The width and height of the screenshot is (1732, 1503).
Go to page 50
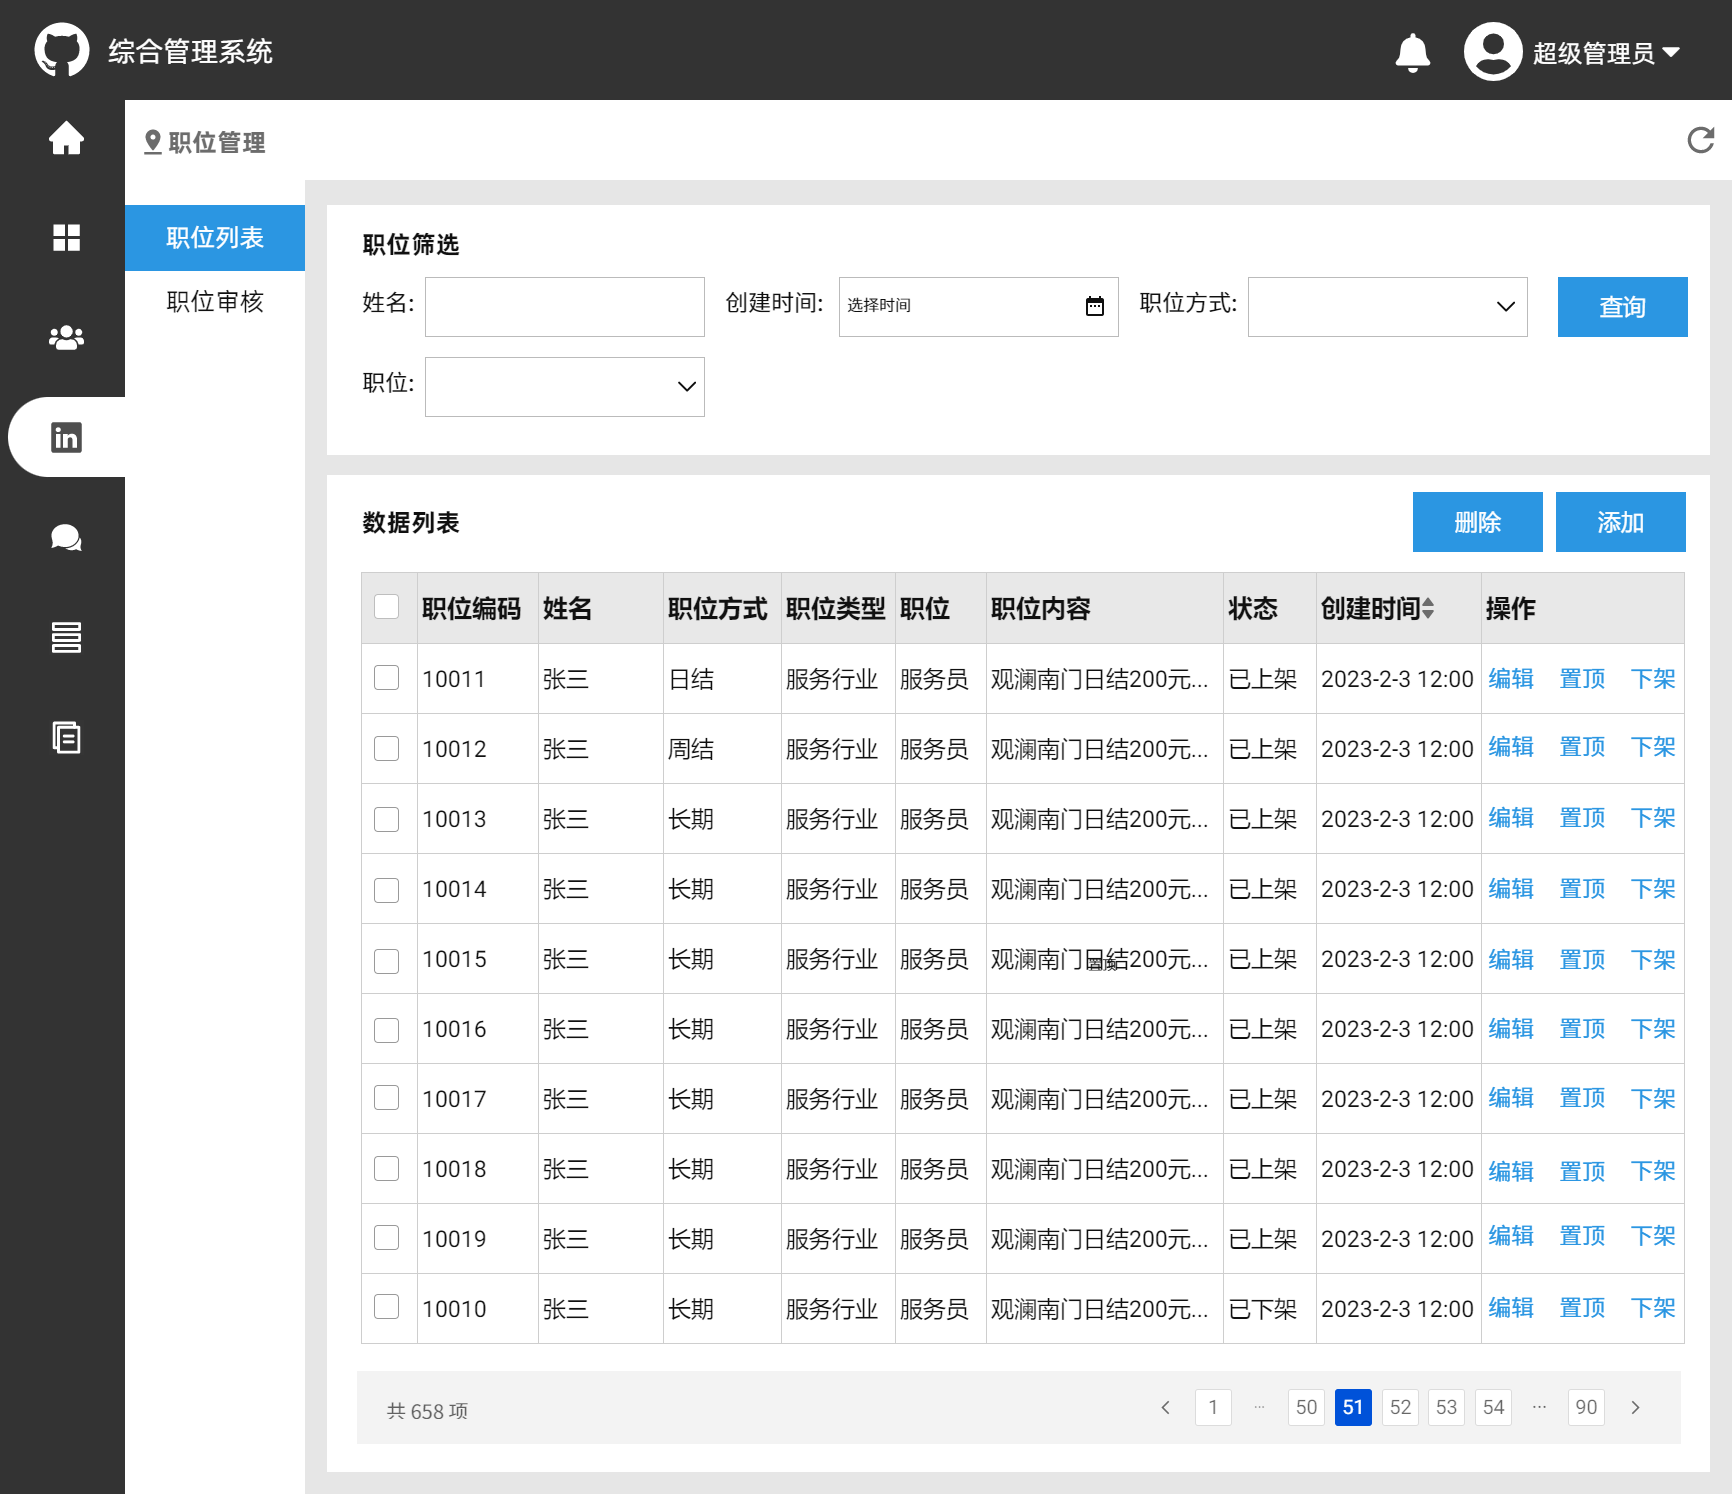point(1306,1407)
